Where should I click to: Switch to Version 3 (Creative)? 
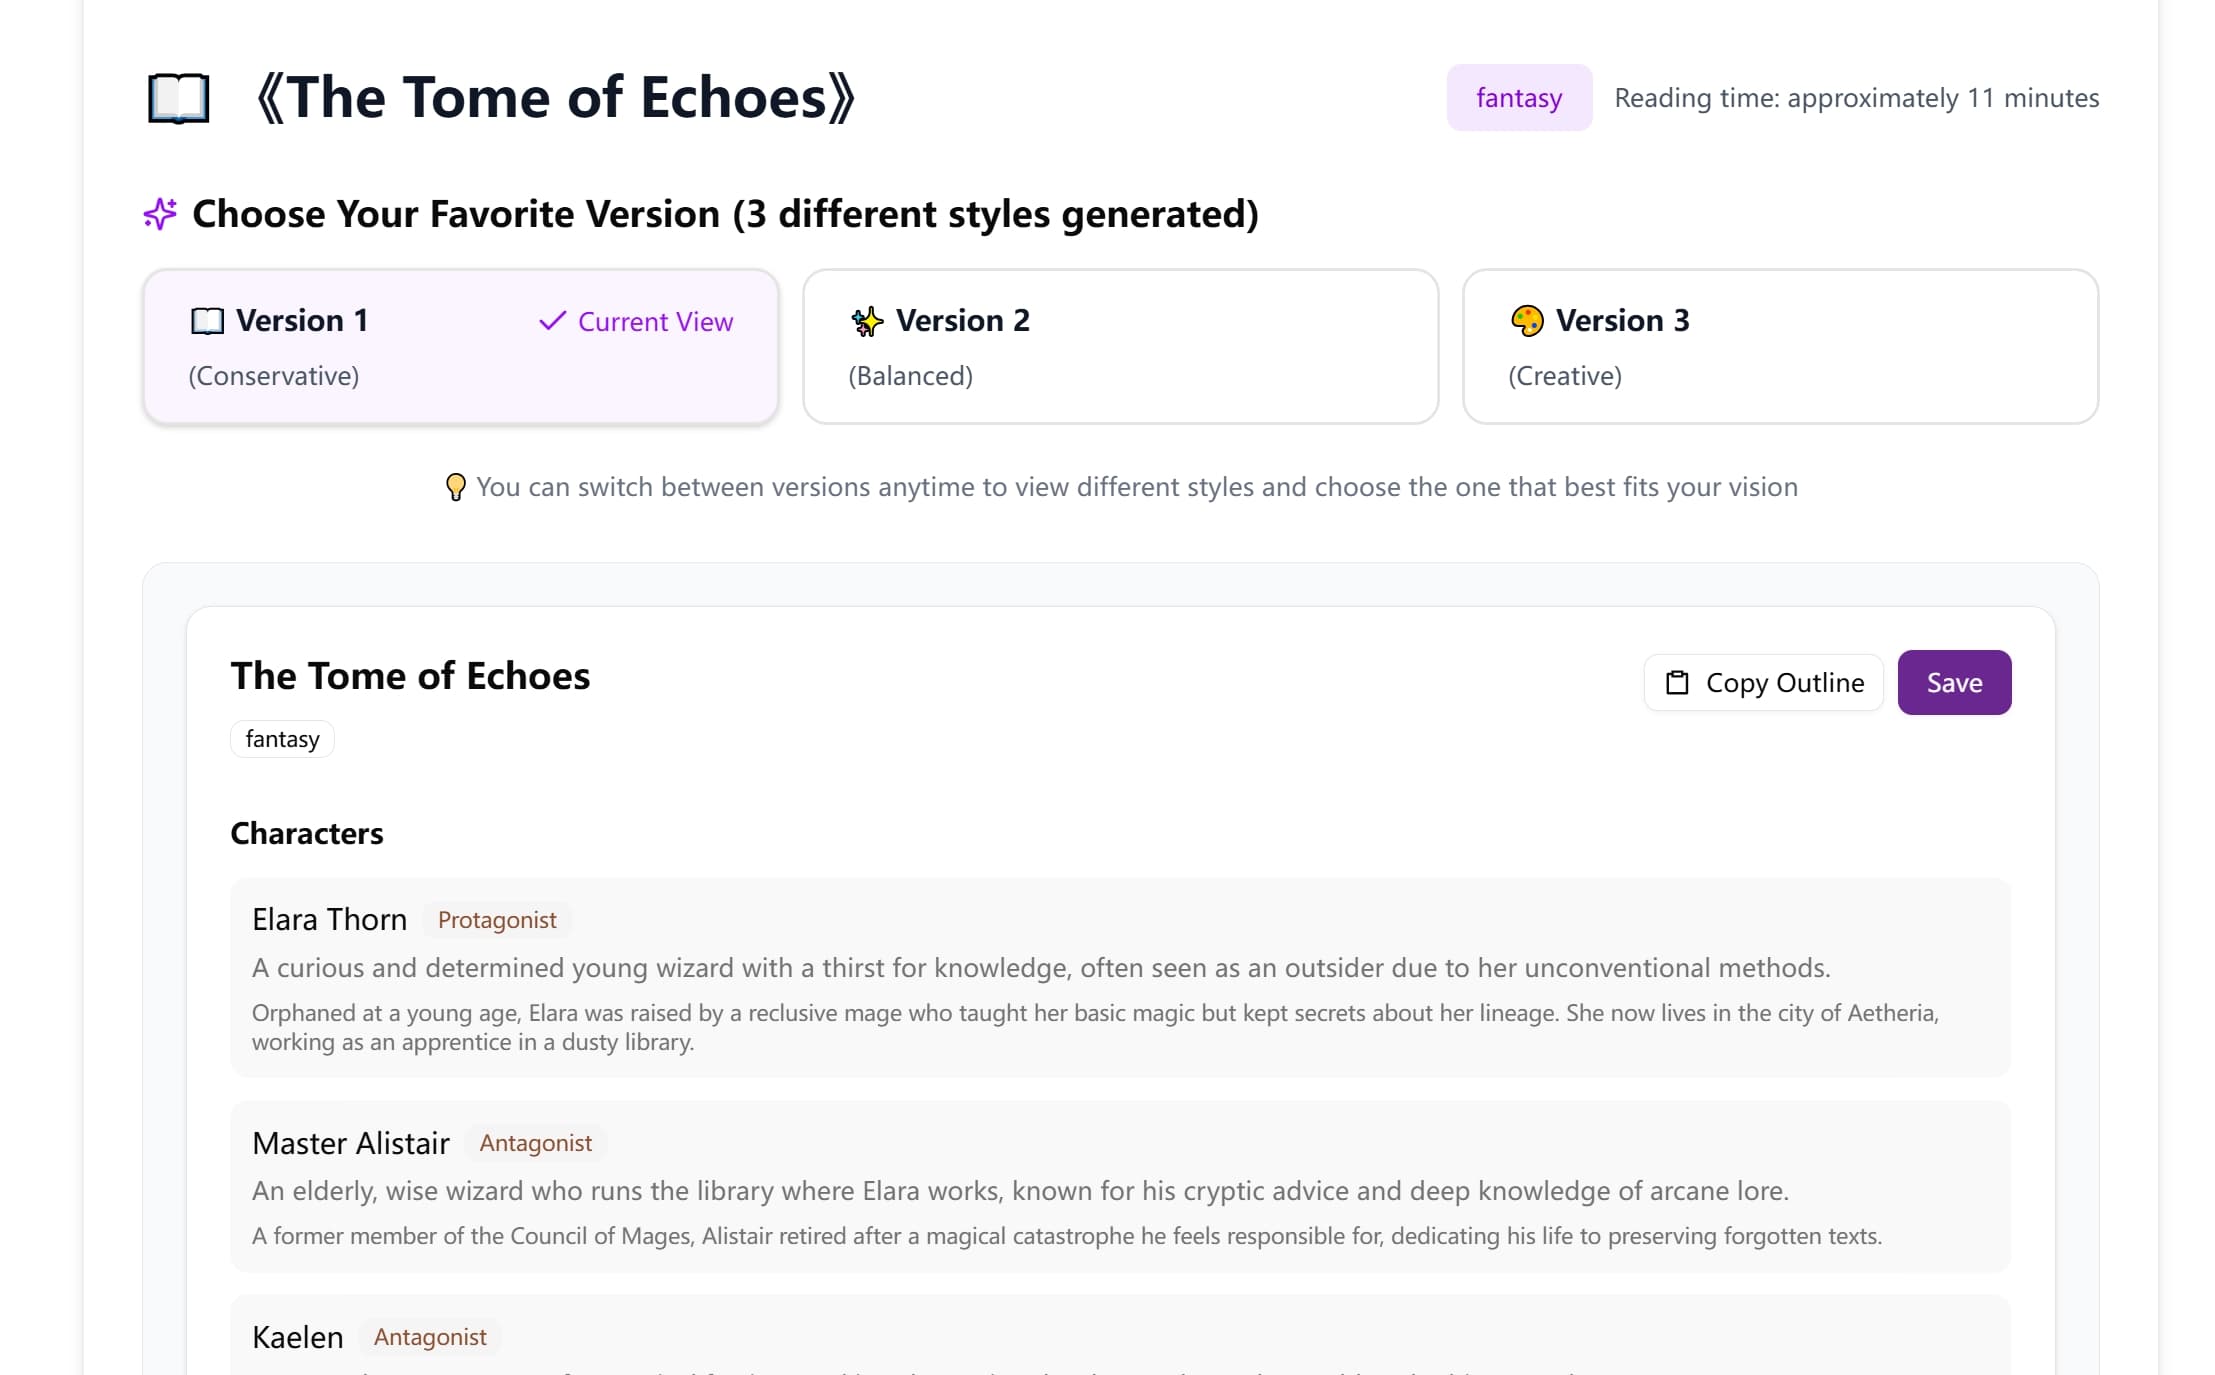click(x=1779, y=346)
